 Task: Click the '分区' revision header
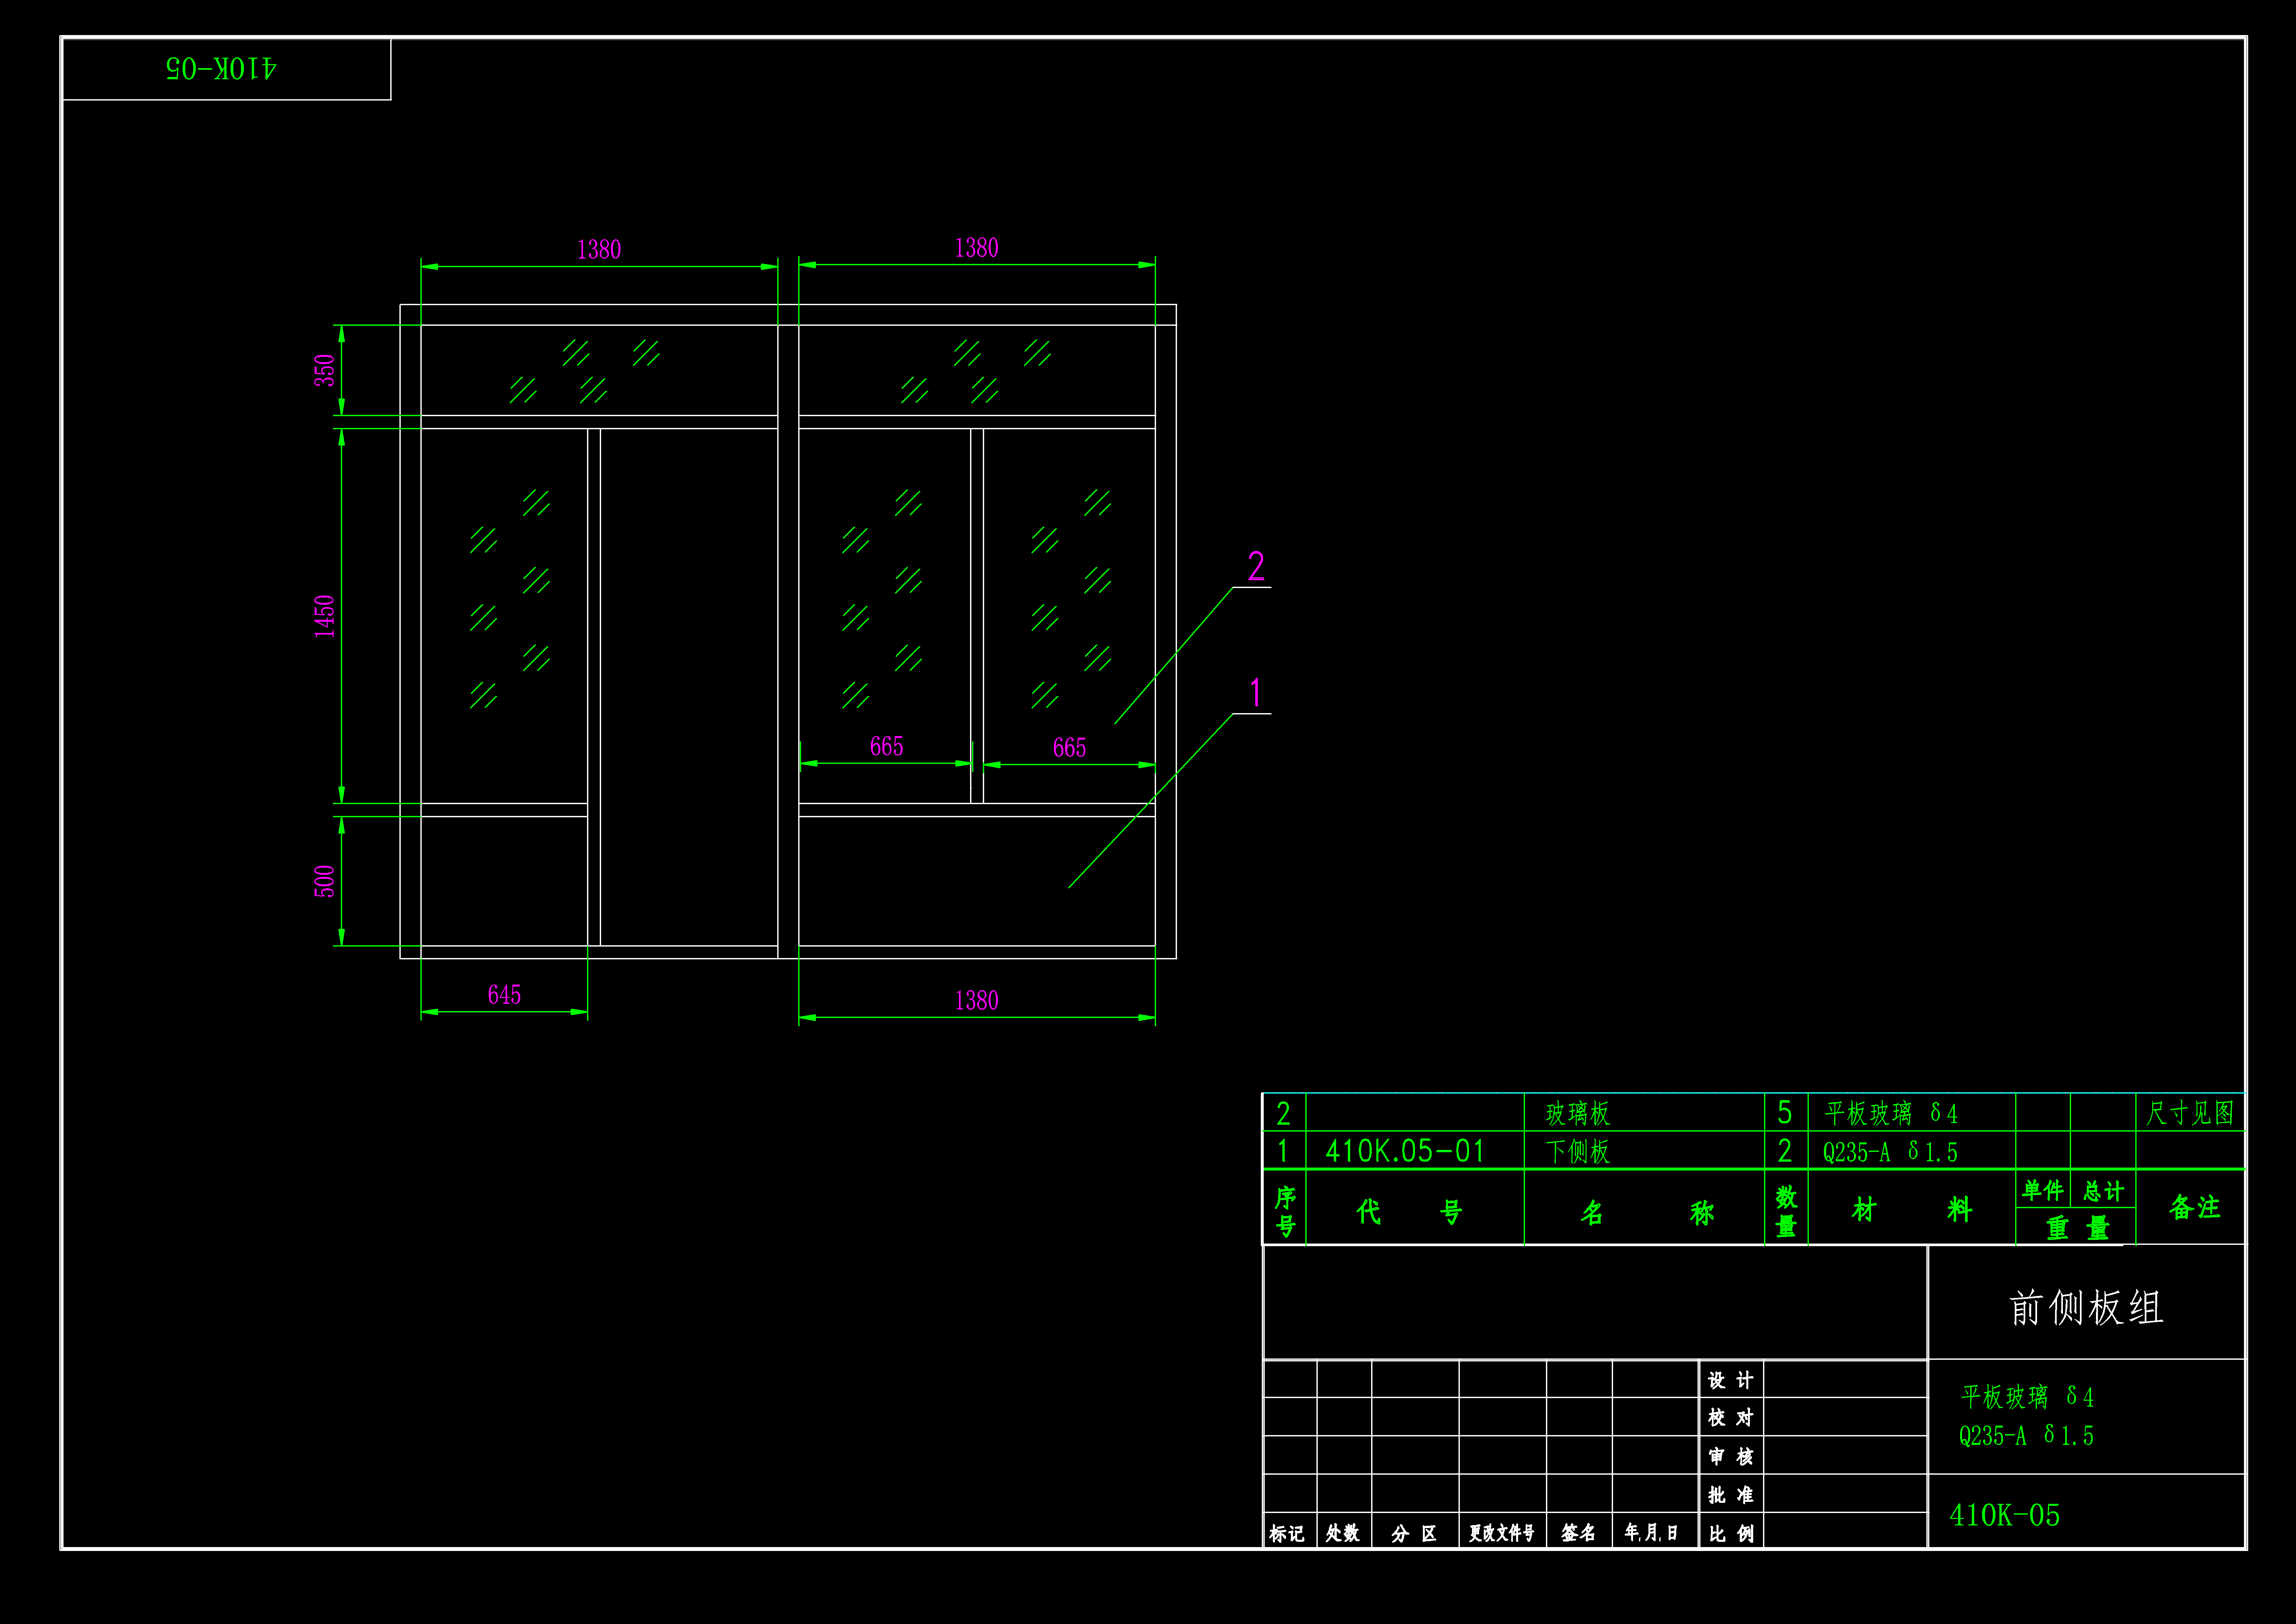click(1414, 1533)
